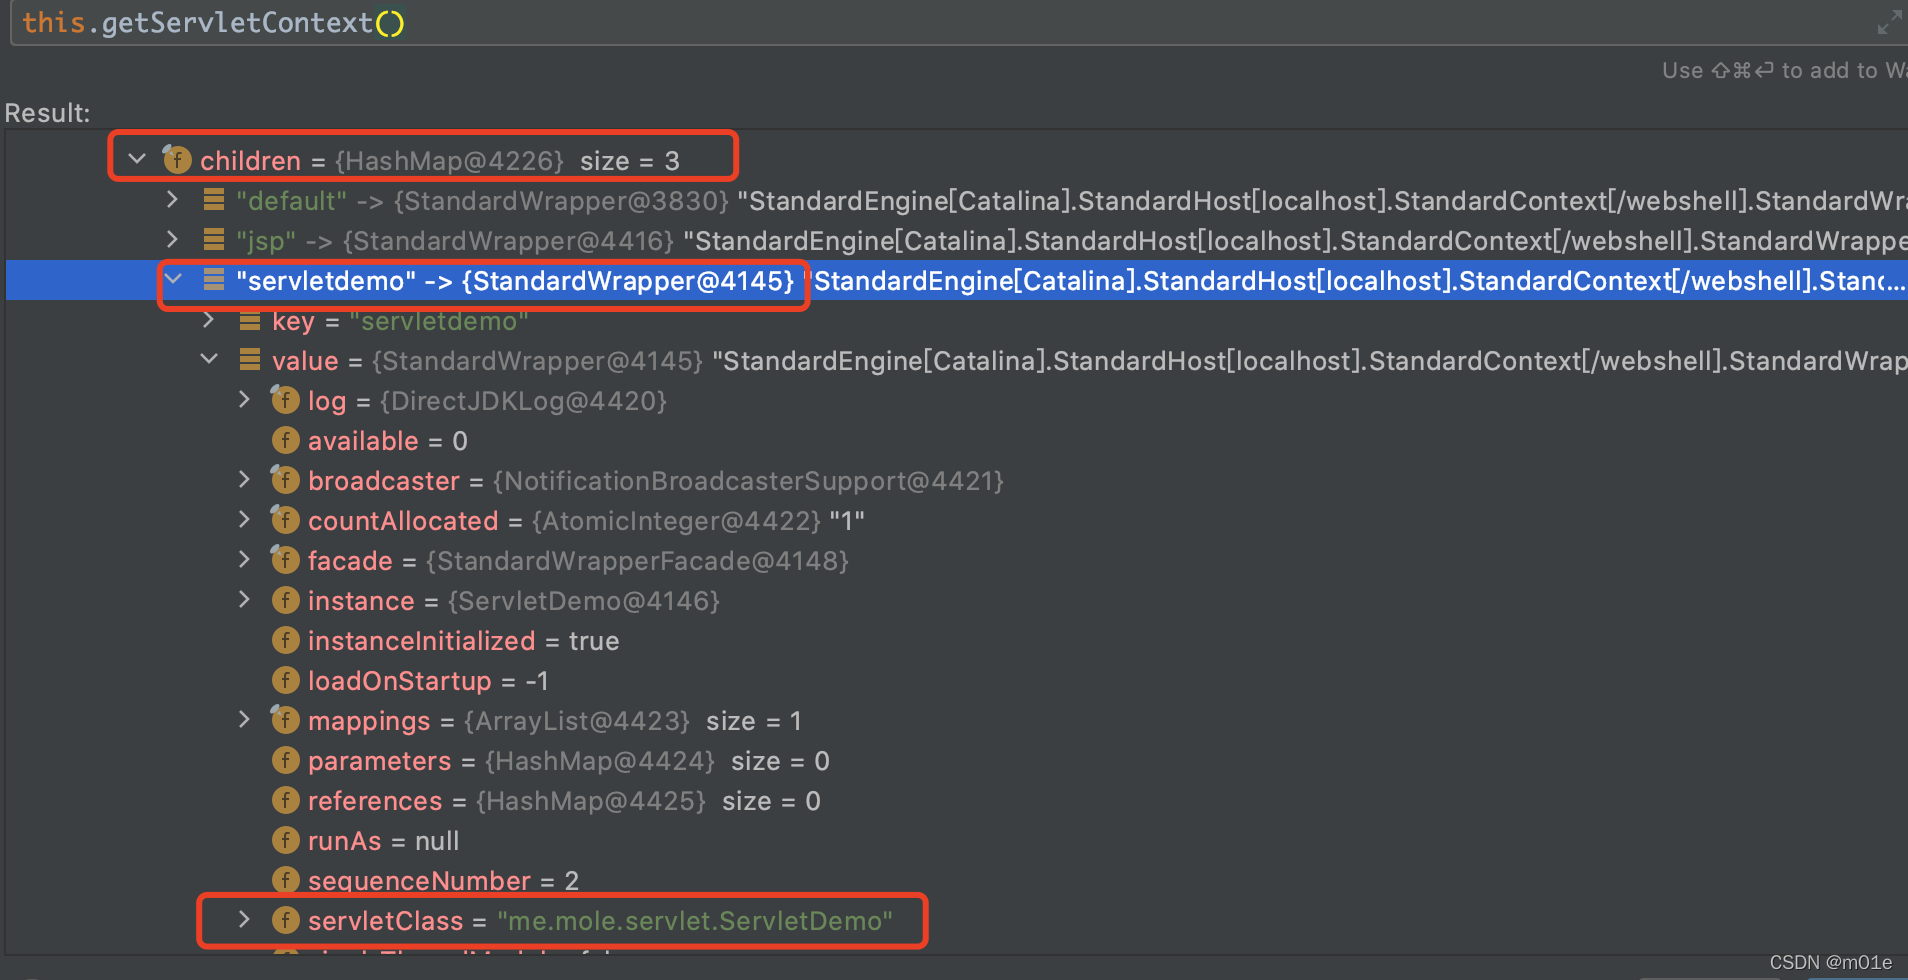Select the instanceInitialized = true row
This screenshot has width=1908, height=980.
pyautogui.click(x=956, y=640)
